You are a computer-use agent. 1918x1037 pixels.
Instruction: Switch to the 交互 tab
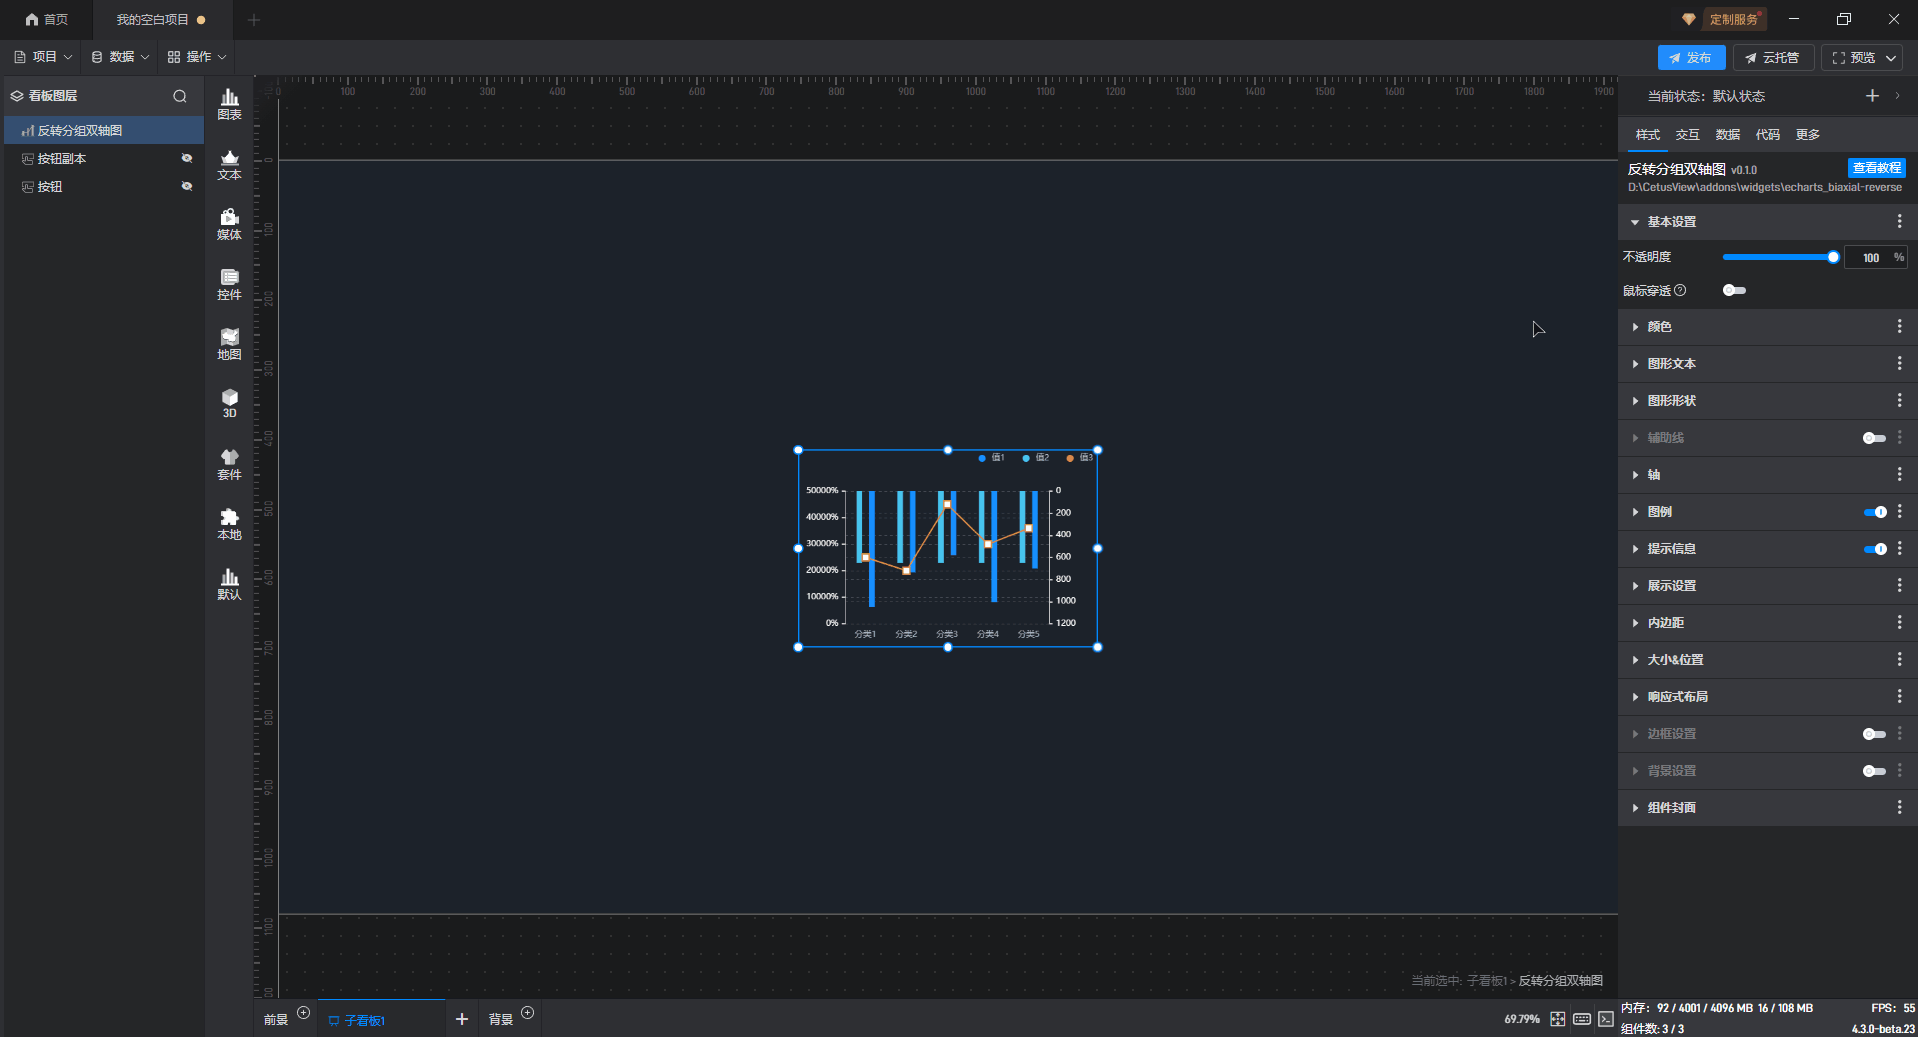coord(1687,135)
